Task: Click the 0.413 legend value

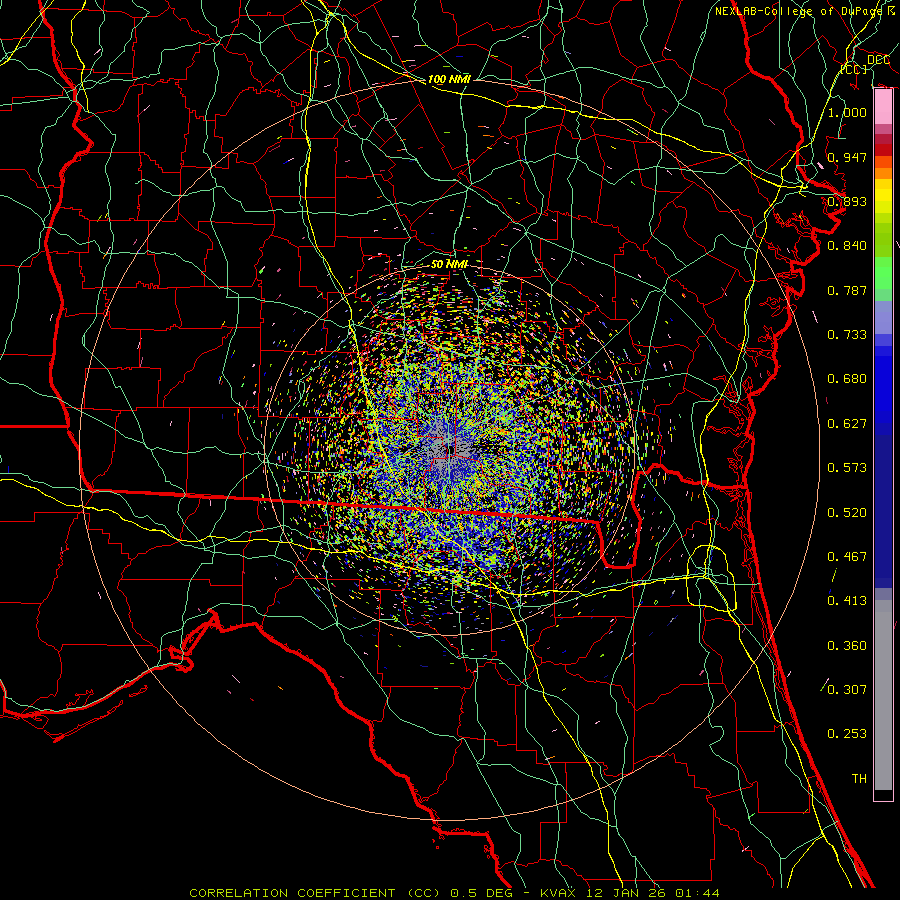Action: pos(847,601)
